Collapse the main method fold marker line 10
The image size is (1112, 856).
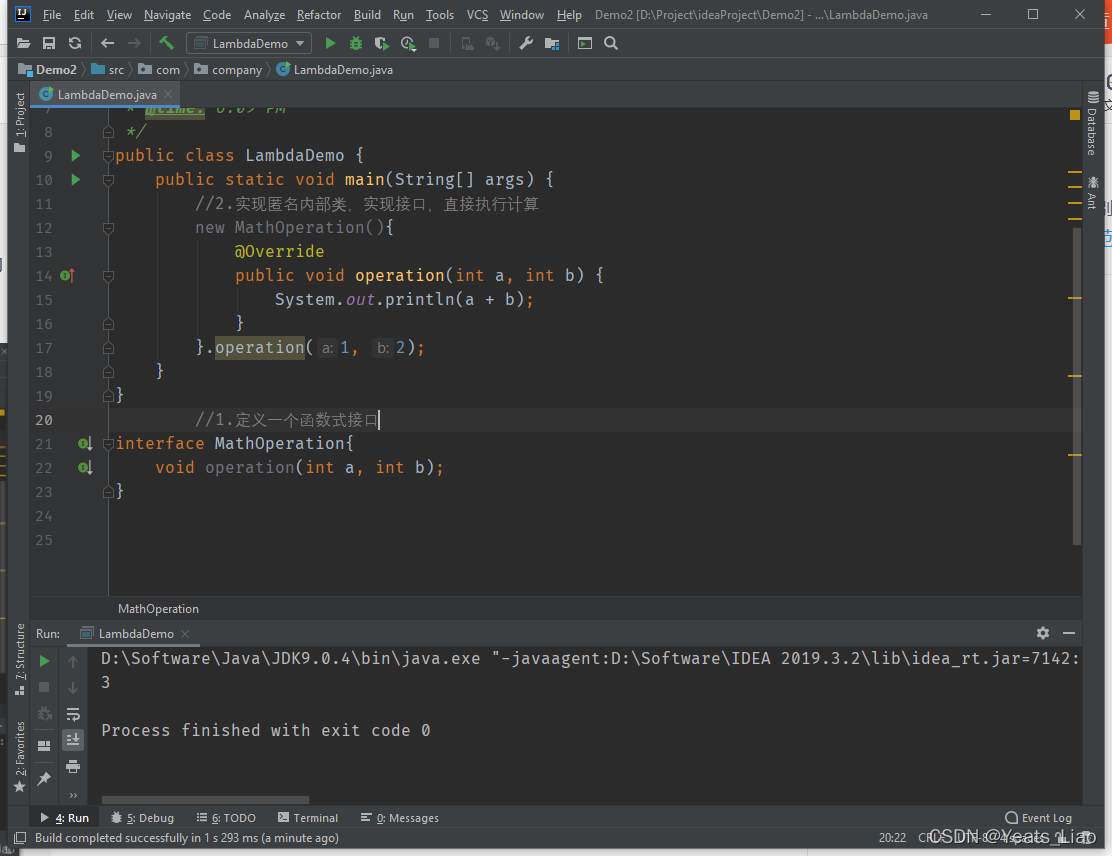[x=109, y=180]
